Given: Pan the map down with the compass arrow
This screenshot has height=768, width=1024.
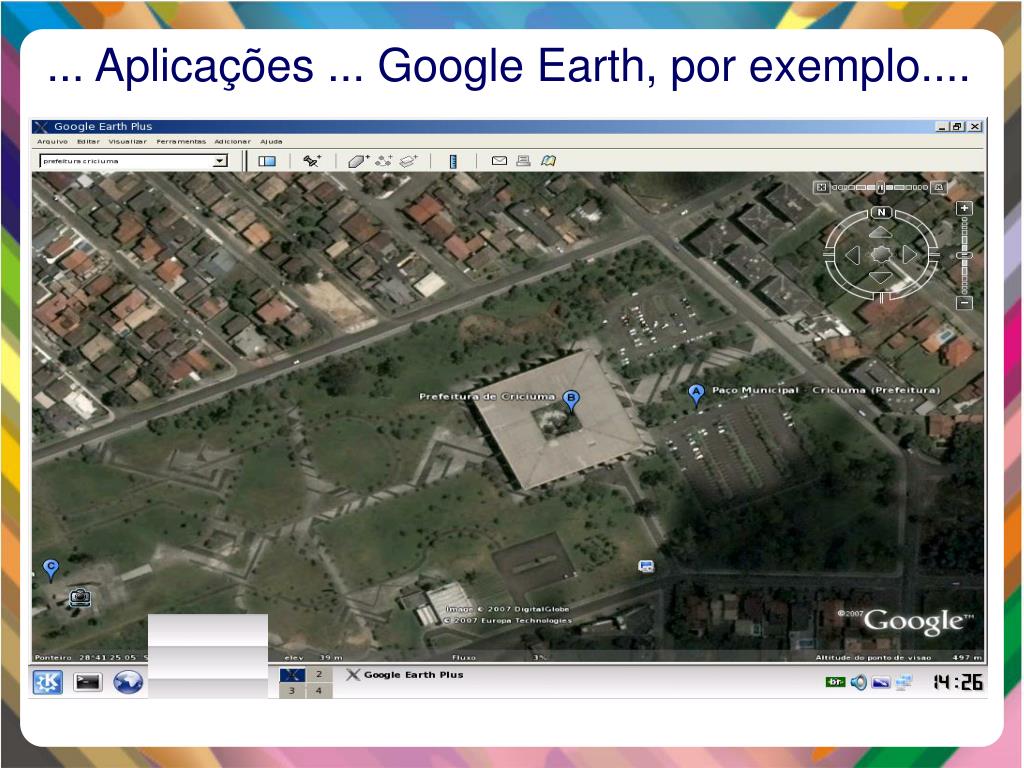Looking at the screenshot, I should (x=880, y=278).
